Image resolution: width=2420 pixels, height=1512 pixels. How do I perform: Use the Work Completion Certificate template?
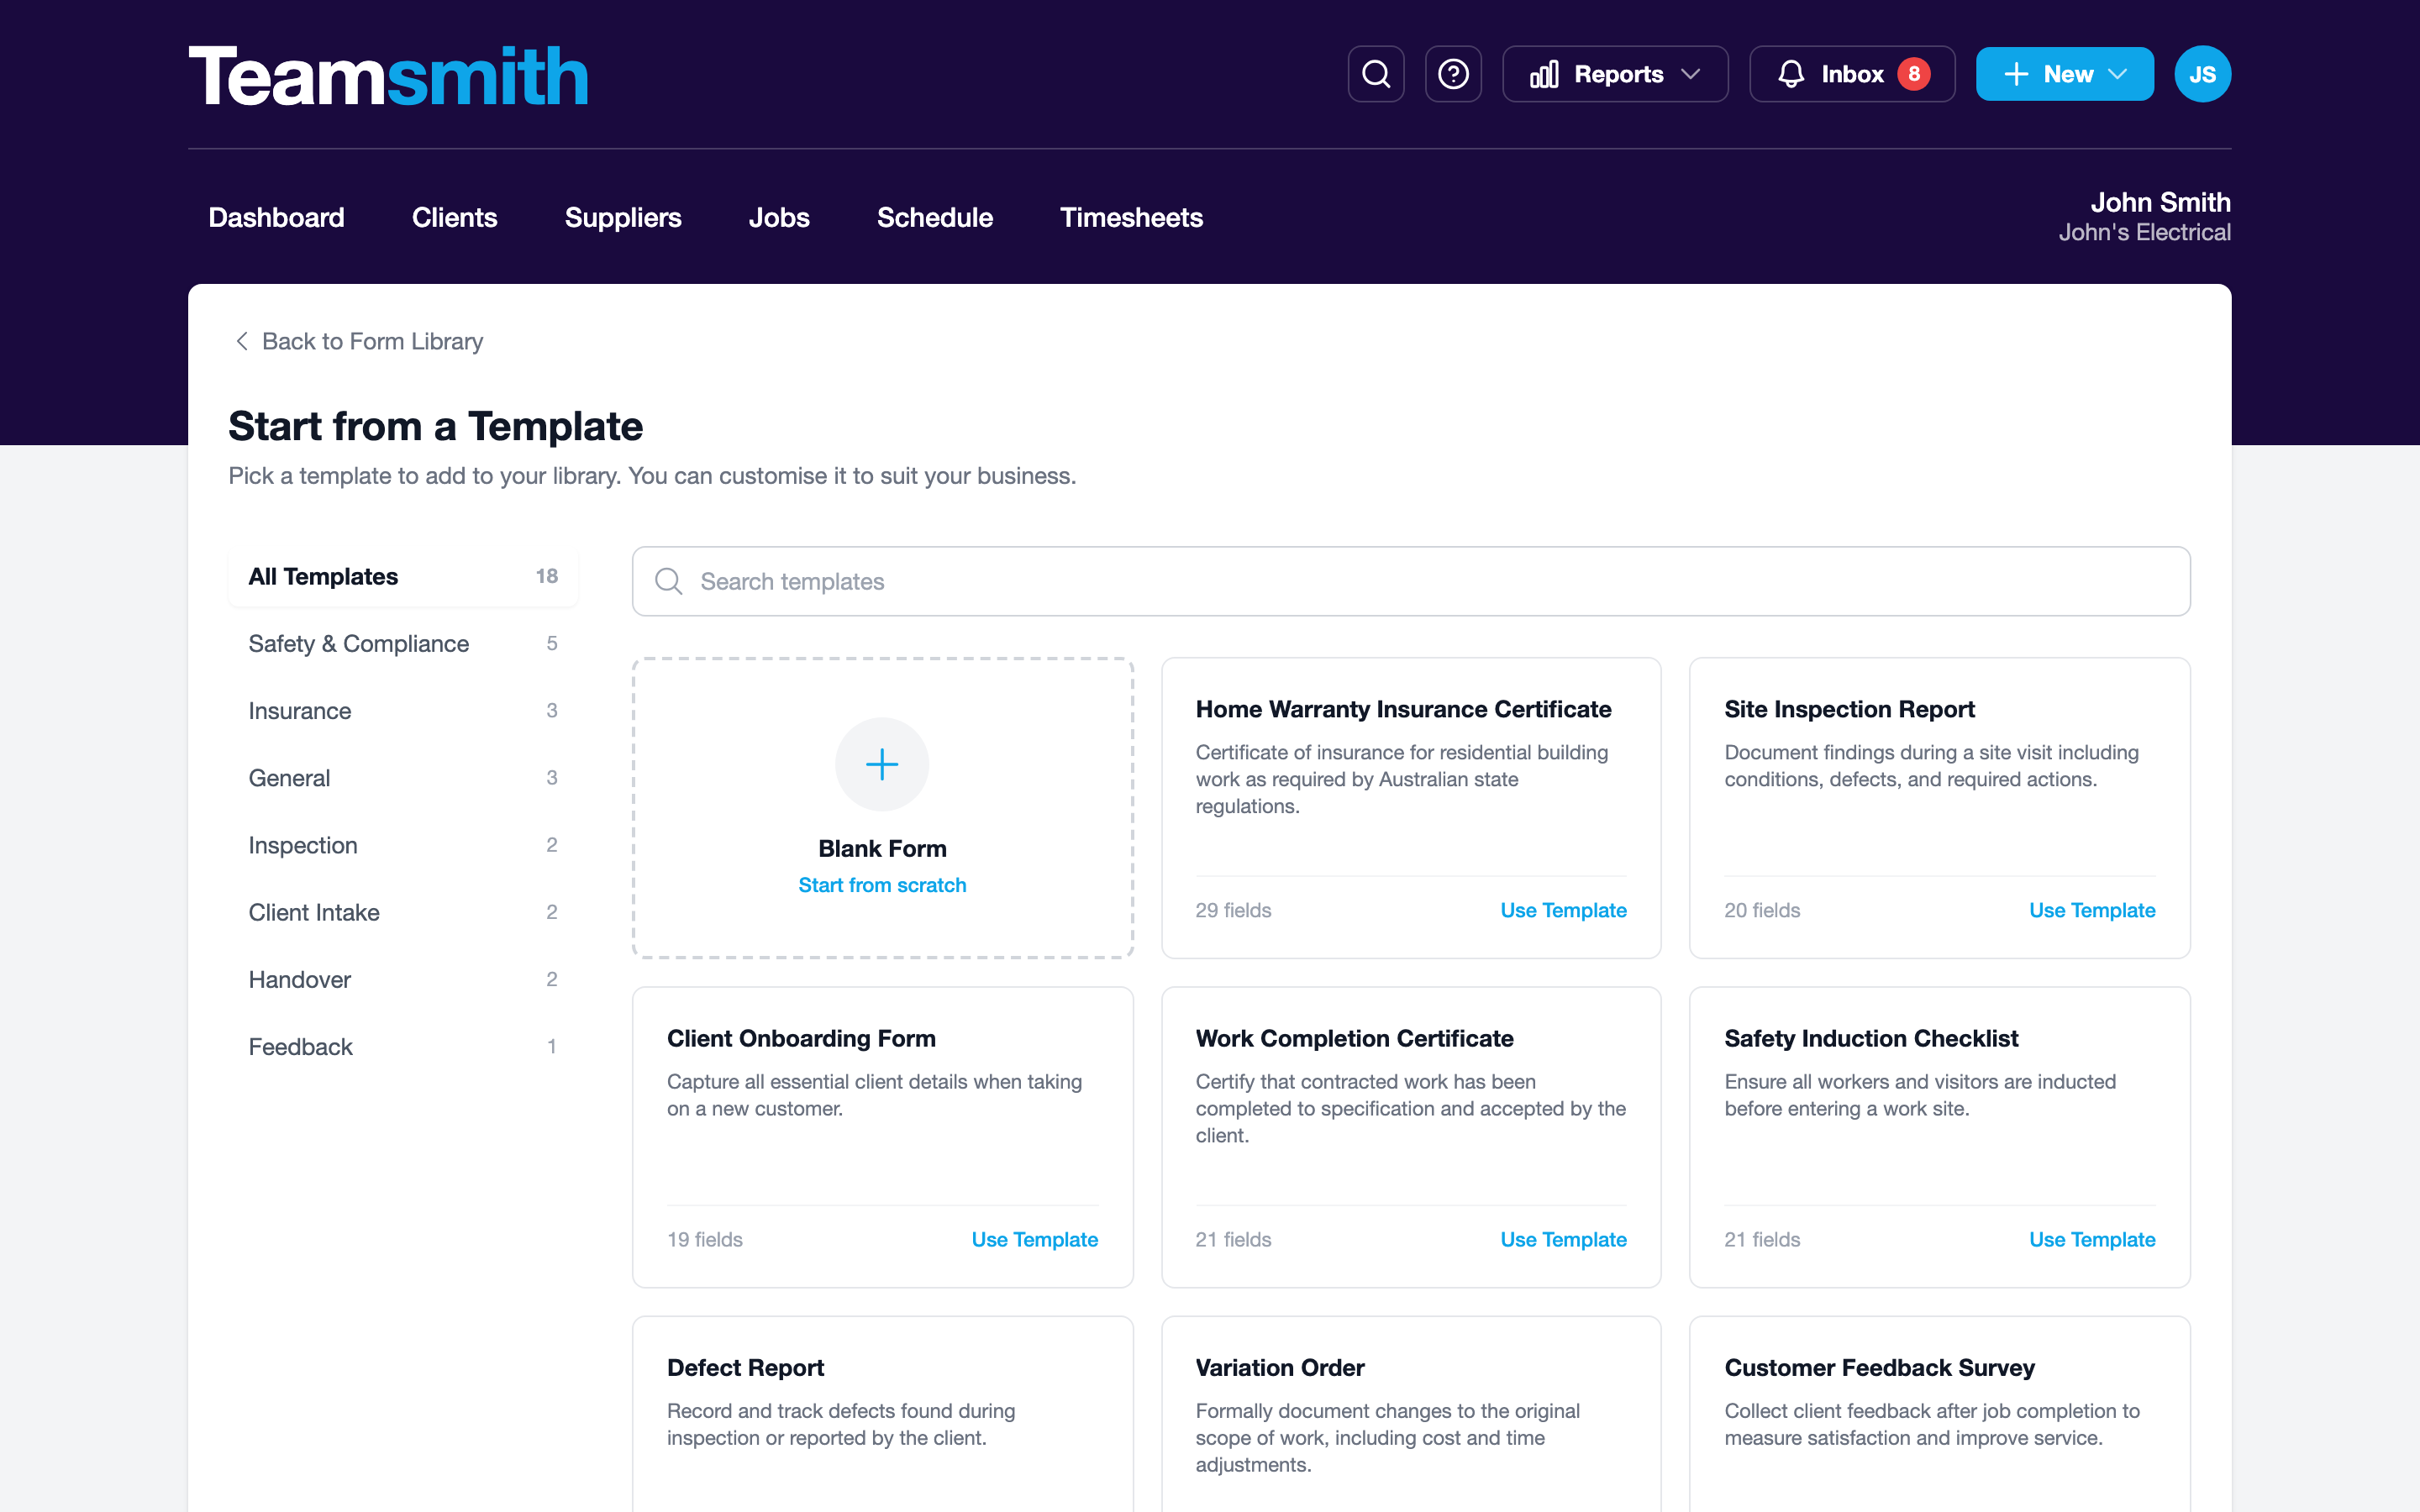coord(1563,1239)
